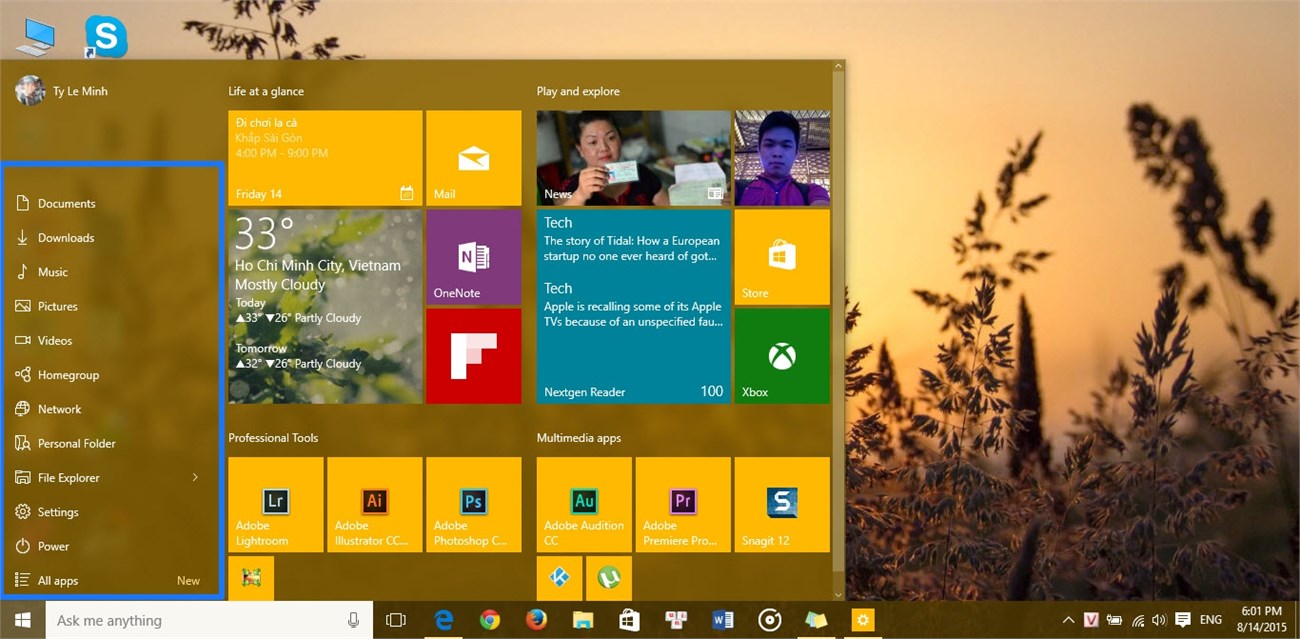This screenshot has width=1300, height=639.
Task: Show All apps list
Action: pyautogui.click(x=111, y=580)
